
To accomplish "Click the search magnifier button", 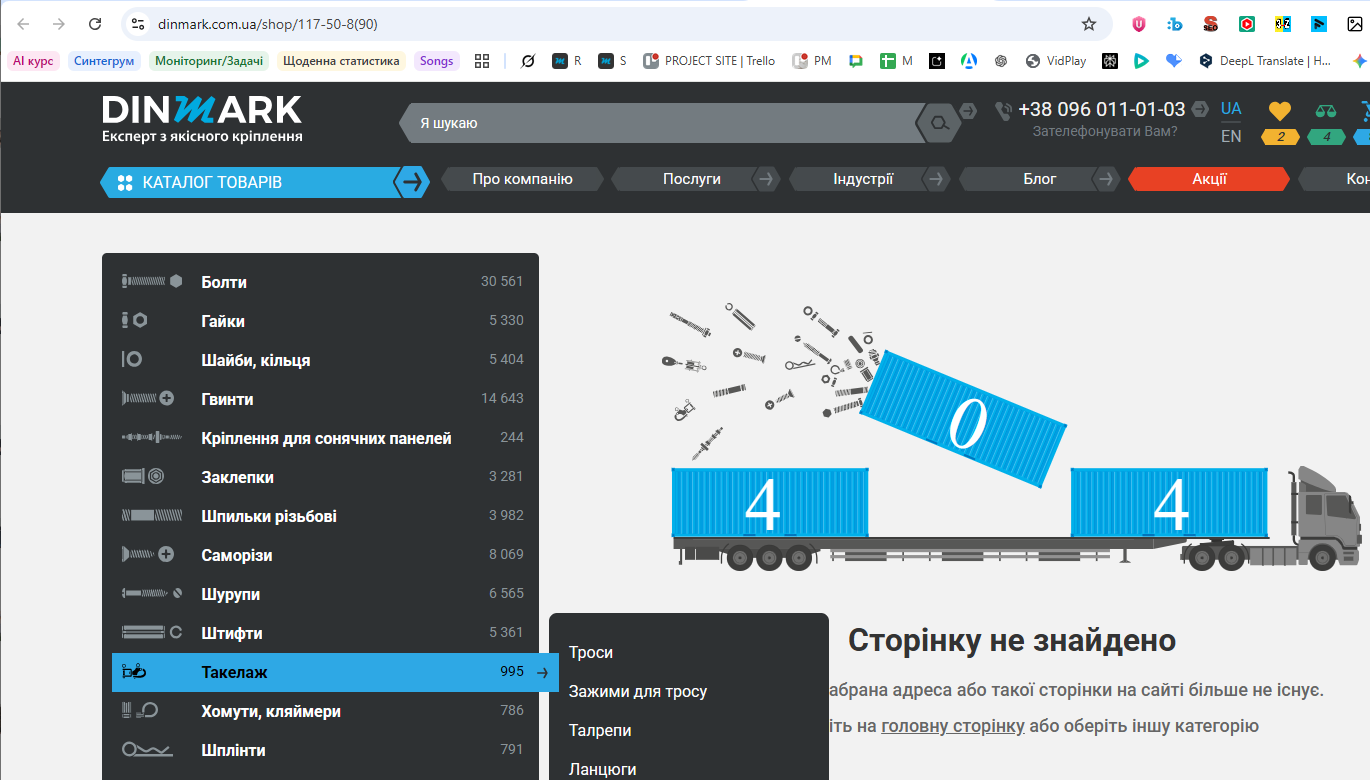I will click(x=938, y=123).
